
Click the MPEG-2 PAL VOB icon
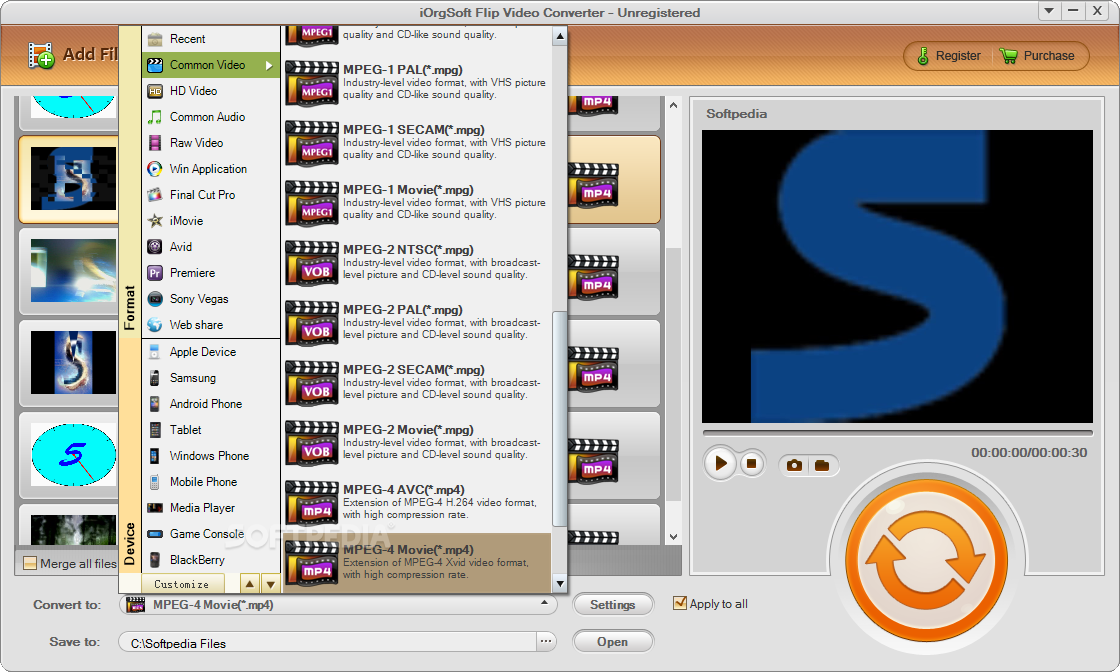point(311,324)
